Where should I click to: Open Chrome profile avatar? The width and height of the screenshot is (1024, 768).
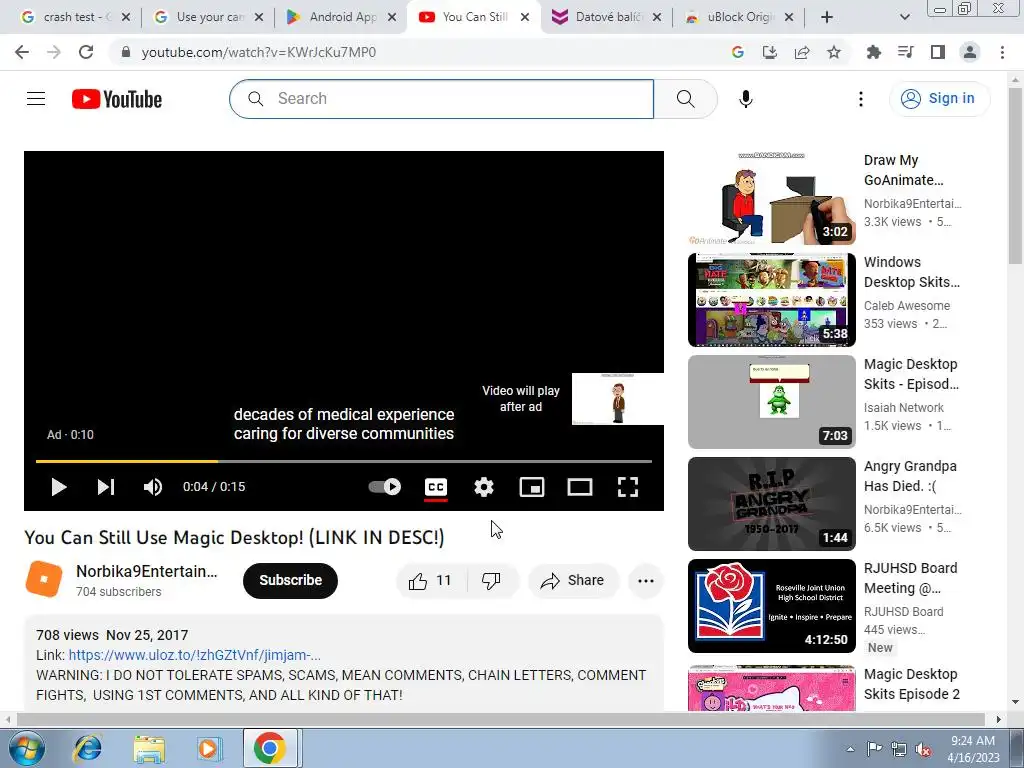(970, 52)
